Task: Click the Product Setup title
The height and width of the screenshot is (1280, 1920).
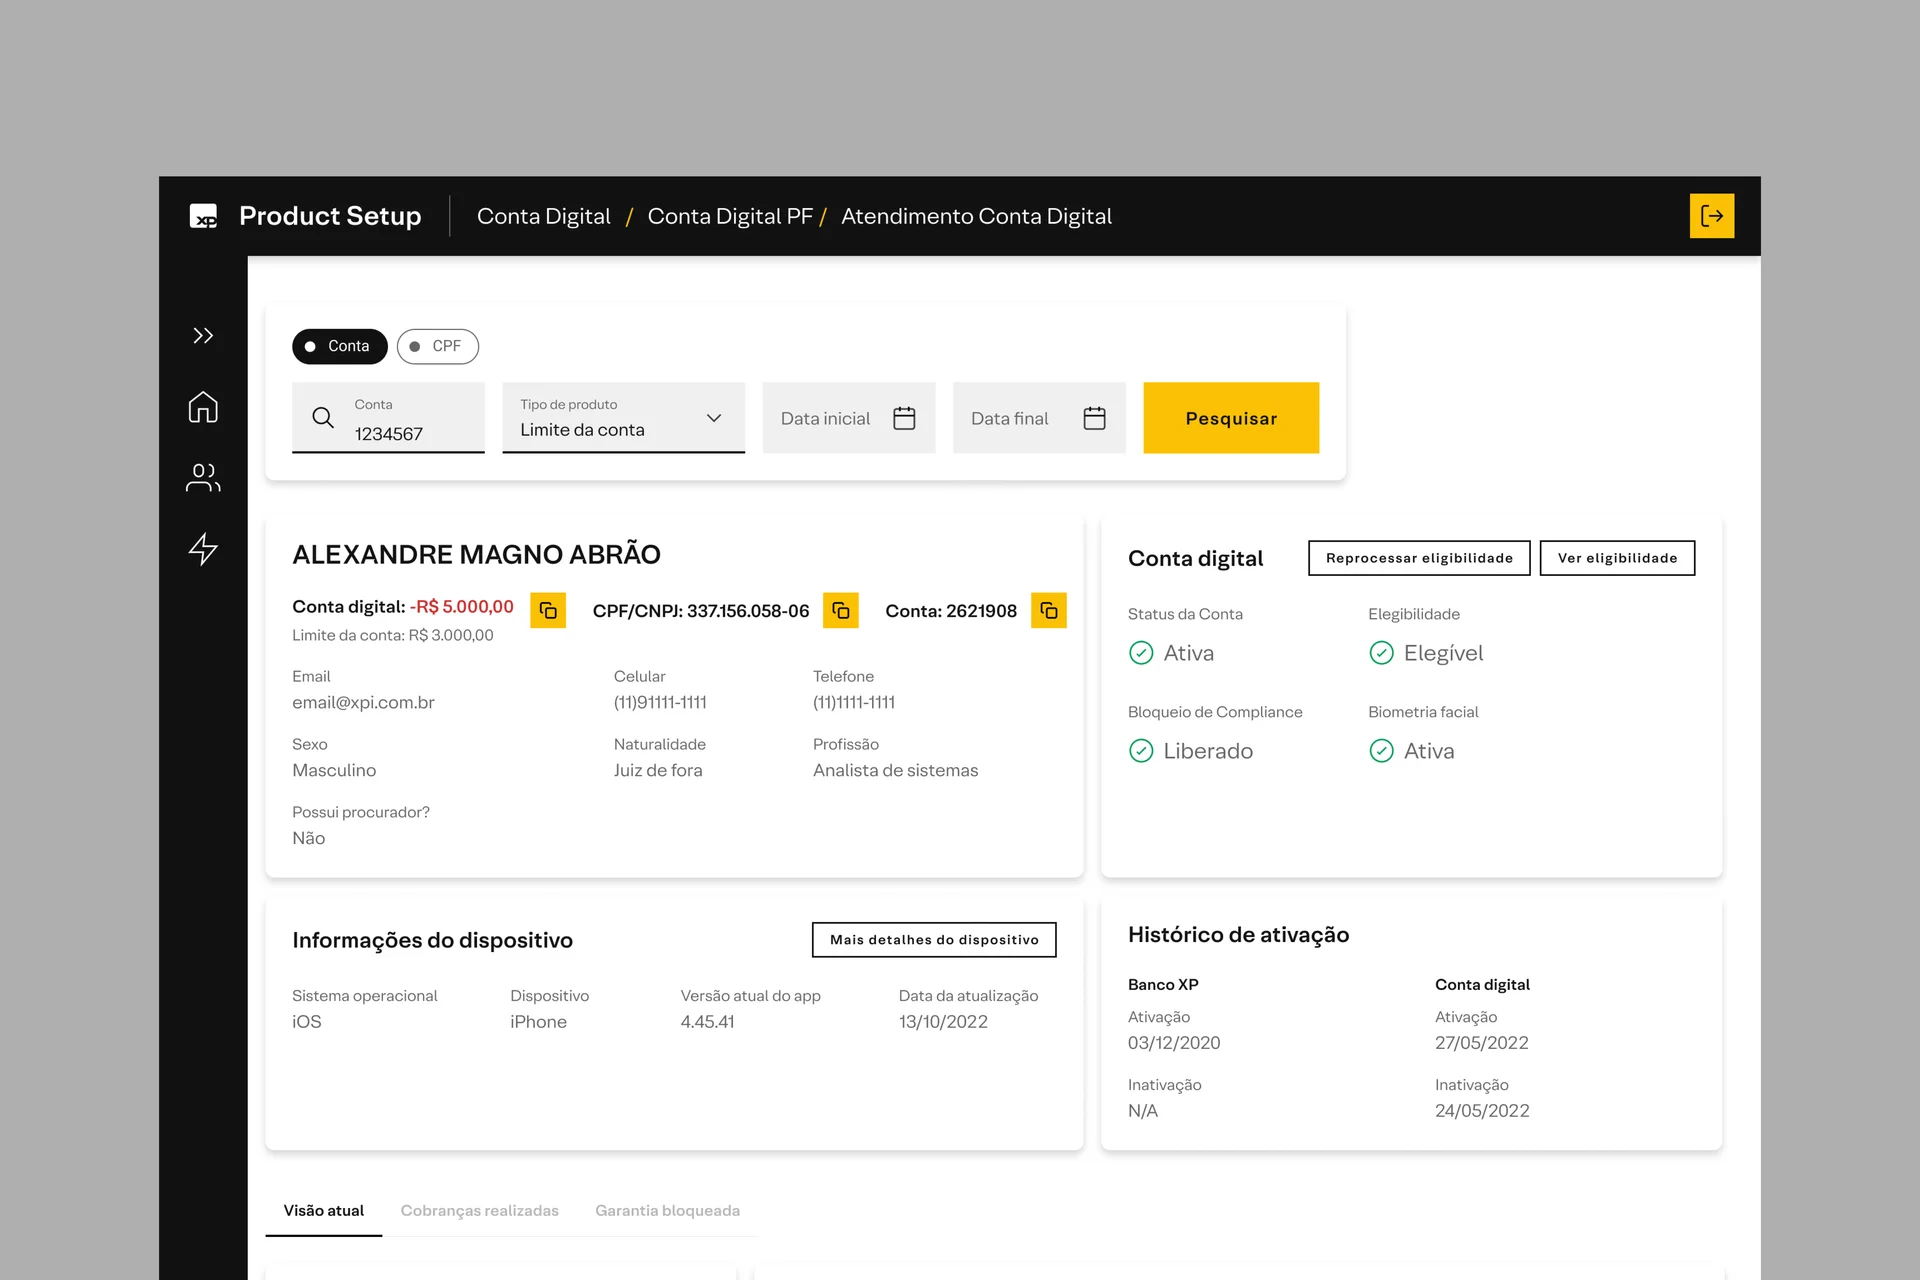Action: pyautogui.click(x=330, y=216)
